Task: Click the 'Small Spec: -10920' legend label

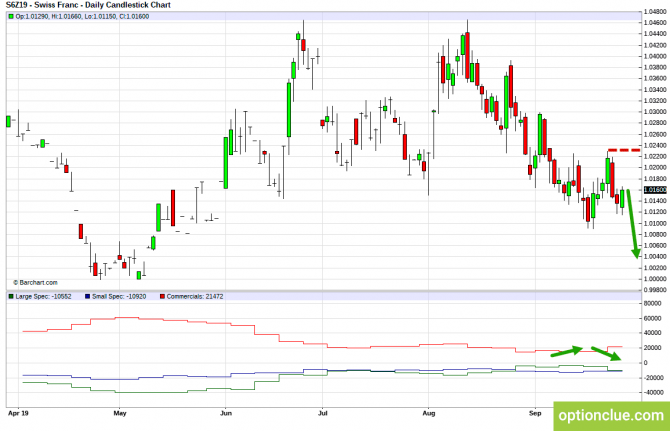Action: coord(119,296)
